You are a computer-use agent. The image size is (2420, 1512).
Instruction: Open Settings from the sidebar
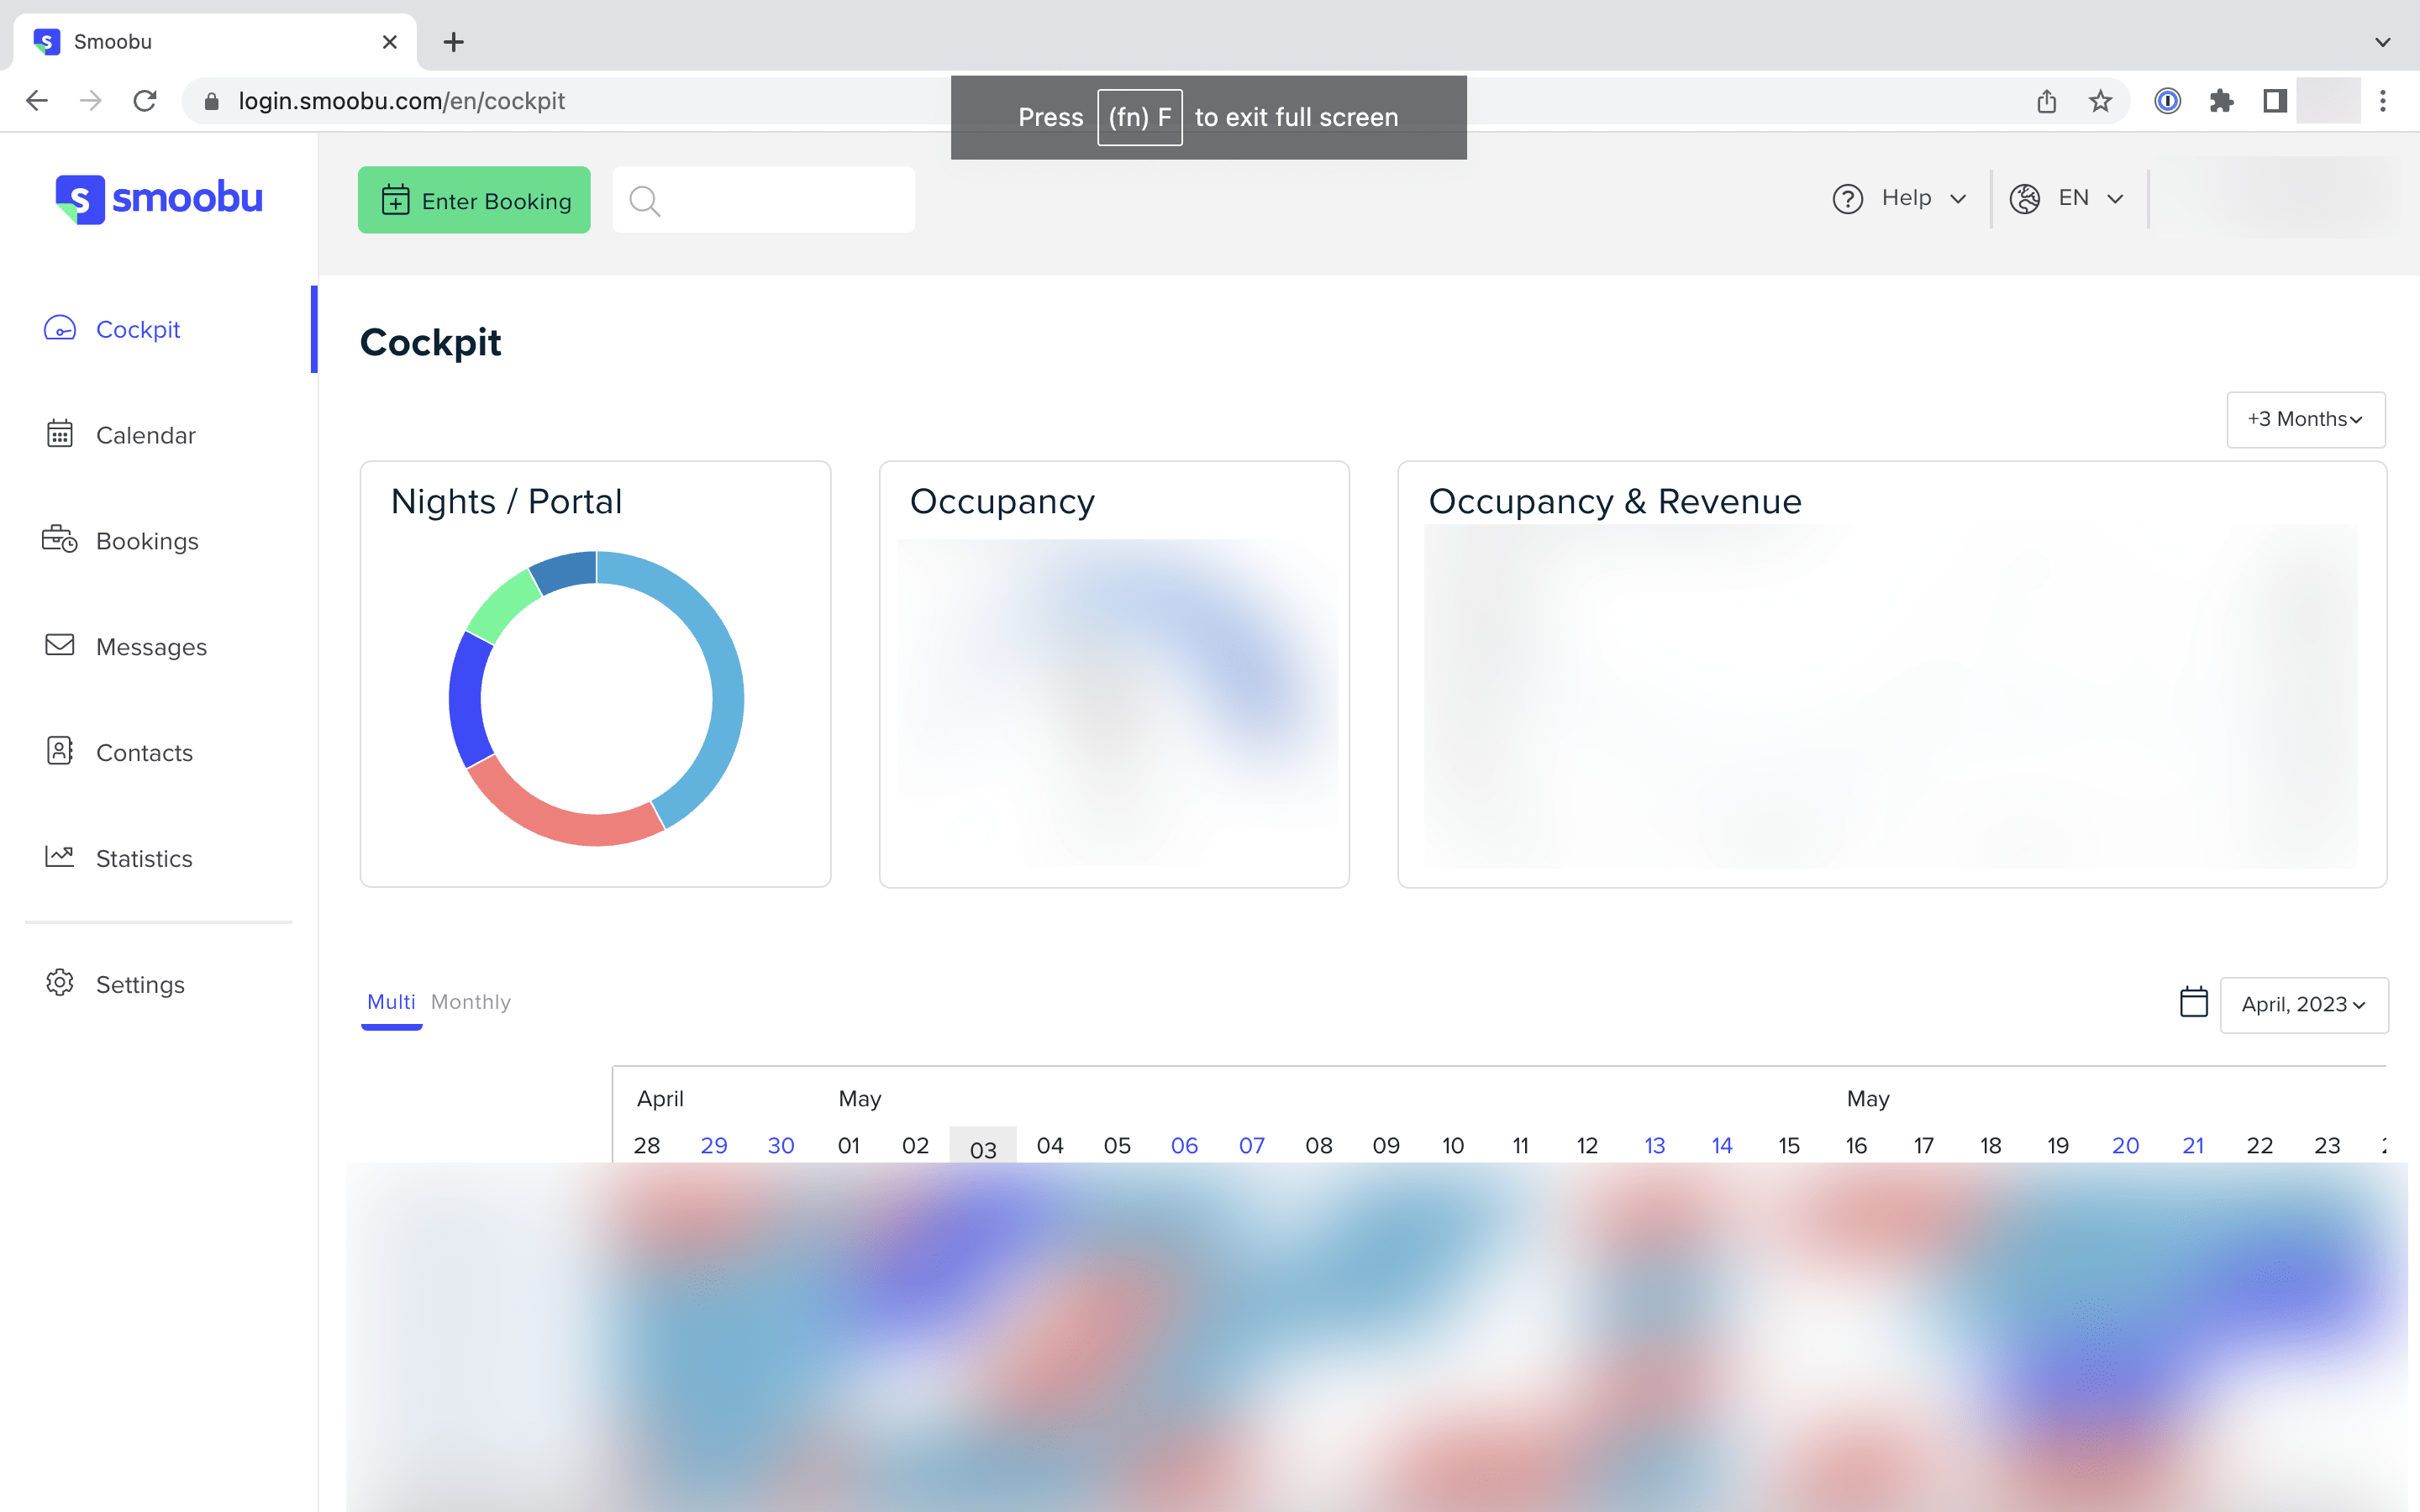(140, 984)
